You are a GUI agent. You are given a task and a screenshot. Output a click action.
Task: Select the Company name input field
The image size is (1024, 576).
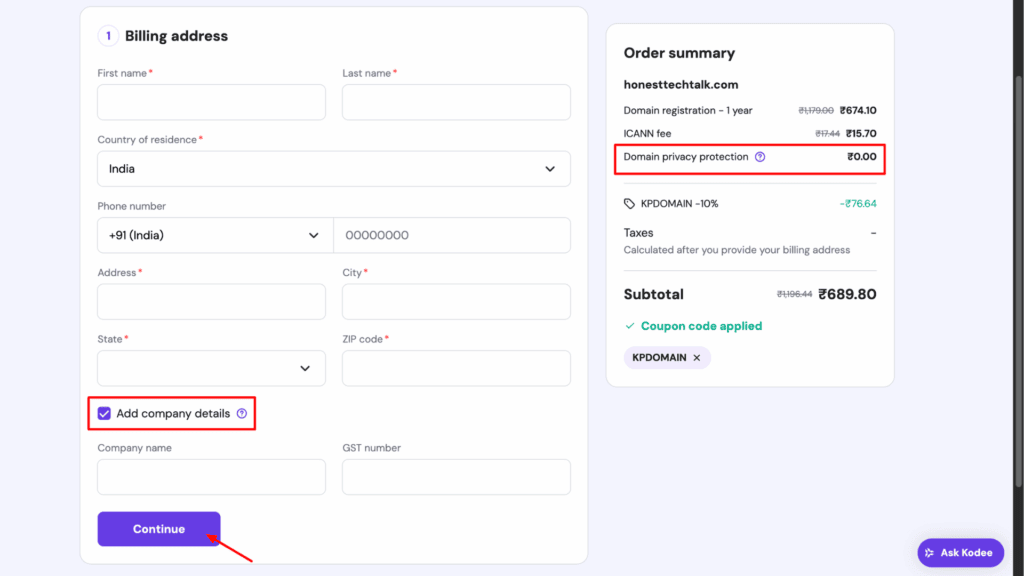pos(210,477)
